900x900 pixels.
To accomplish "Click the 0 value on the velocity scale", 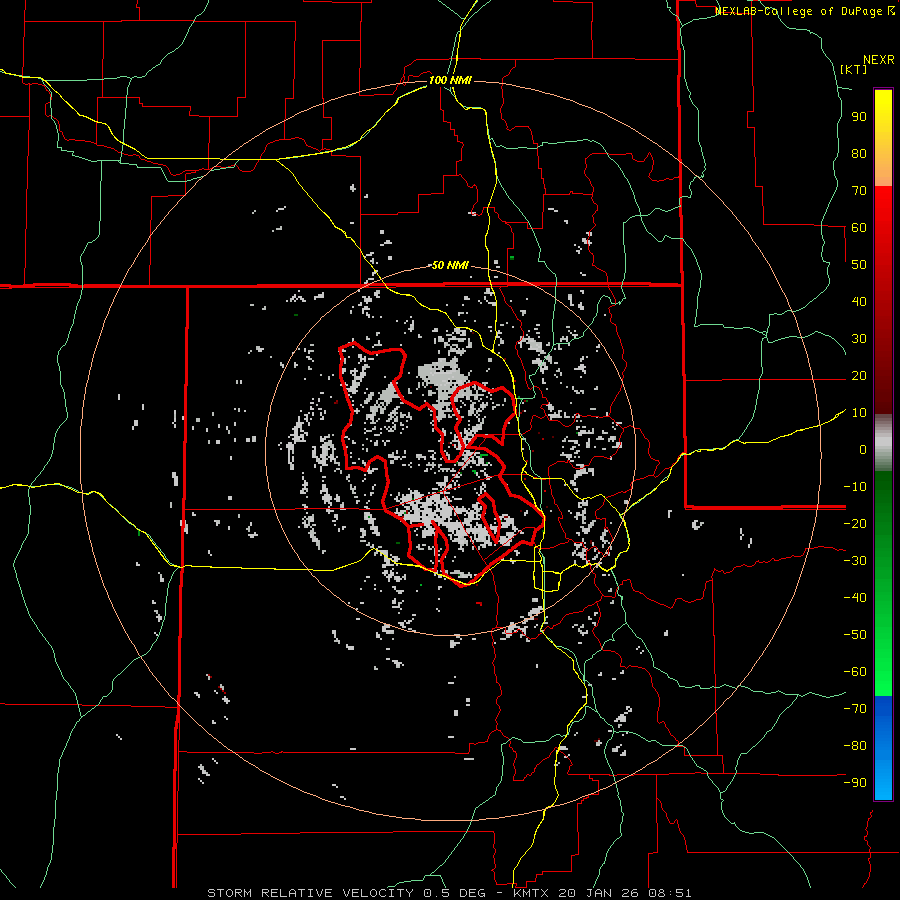I will tap(861, 449).
